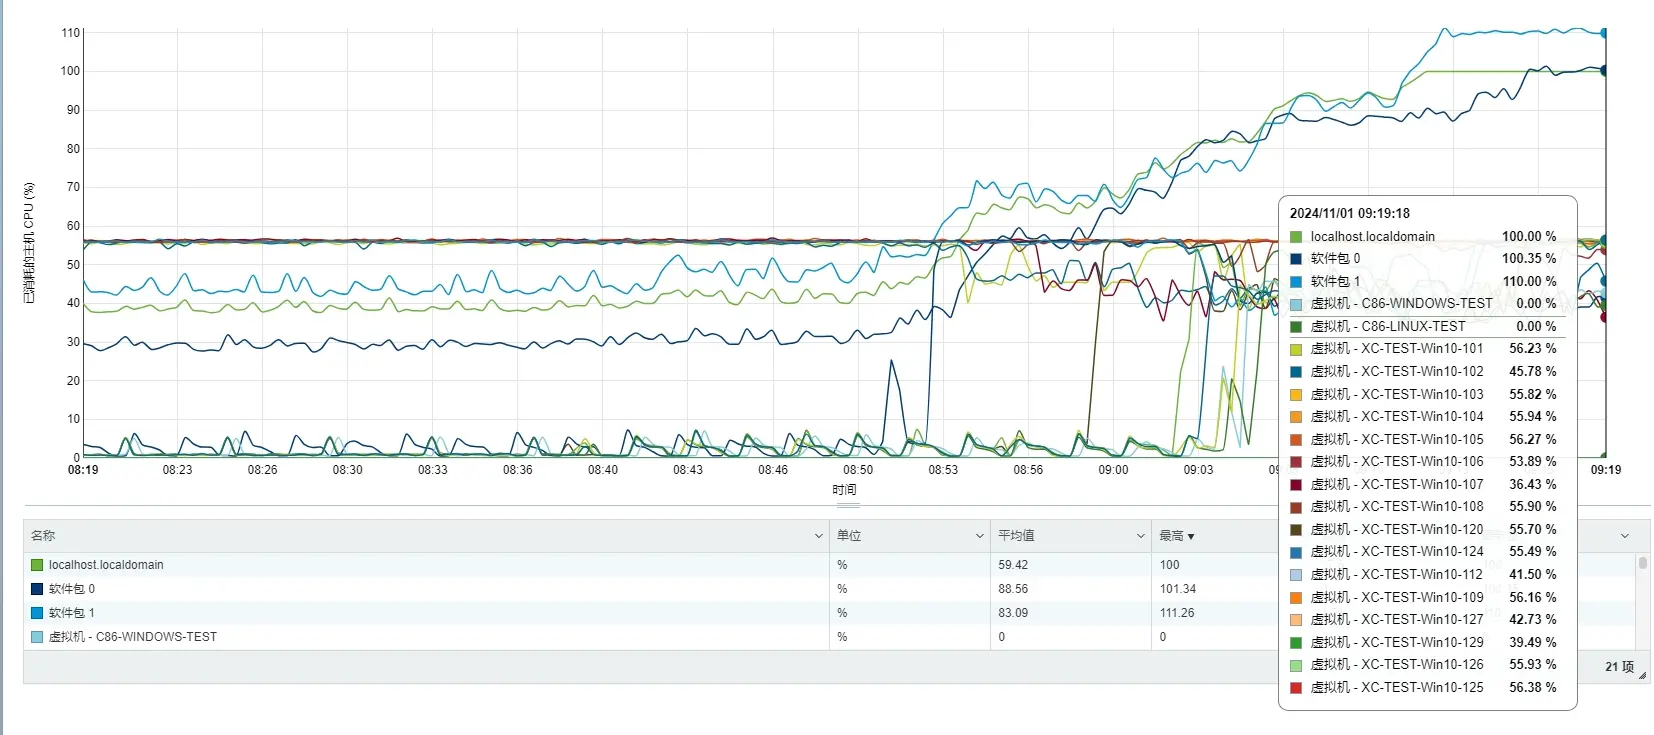1654x735 pixels.
Task: Click the dark blue swatch beside 软件包 0 row
Action: click(37, 589)
